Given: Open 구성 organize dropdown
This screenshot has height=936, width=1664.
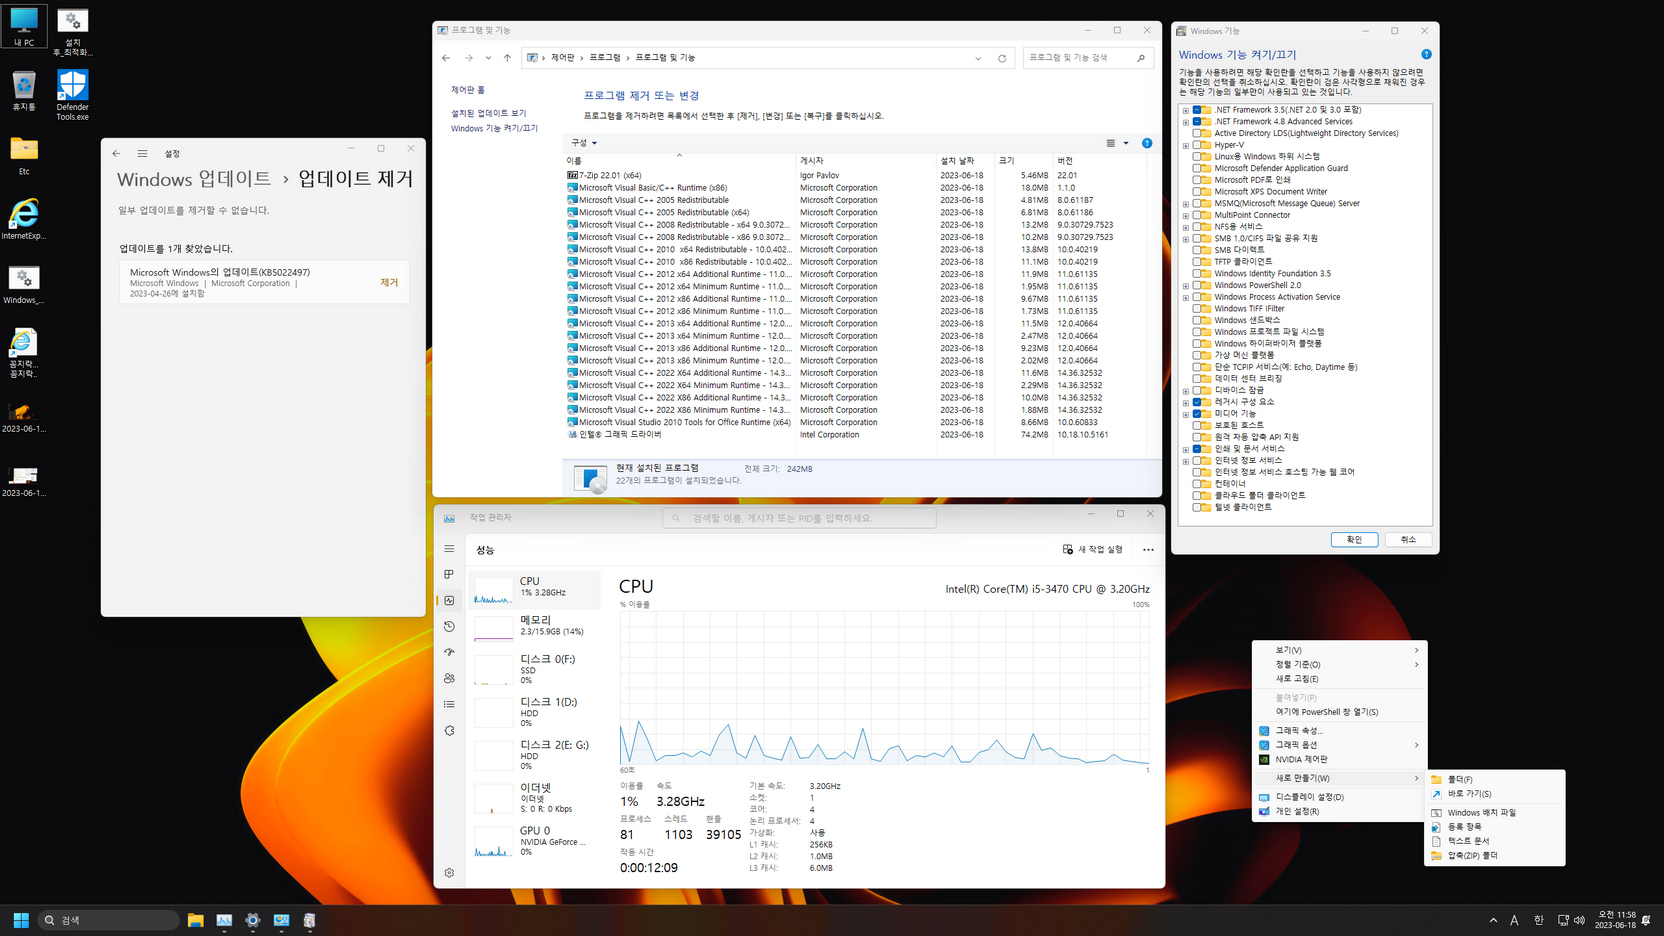Looking at the screenshot, I should point(584,143).
